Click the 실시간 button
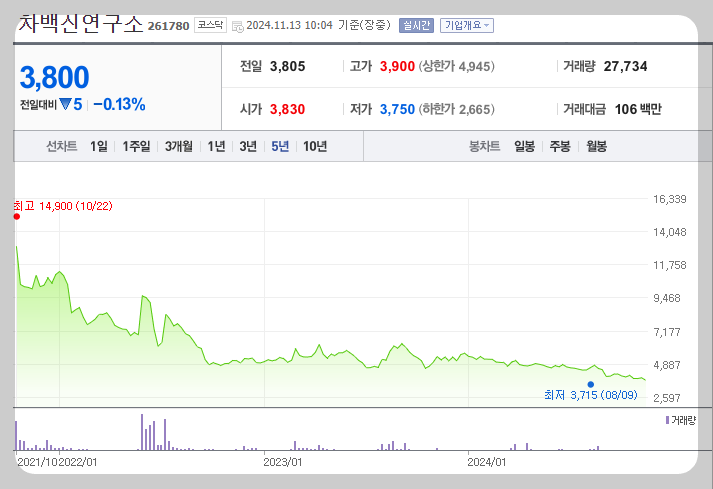 click(416, 25)
